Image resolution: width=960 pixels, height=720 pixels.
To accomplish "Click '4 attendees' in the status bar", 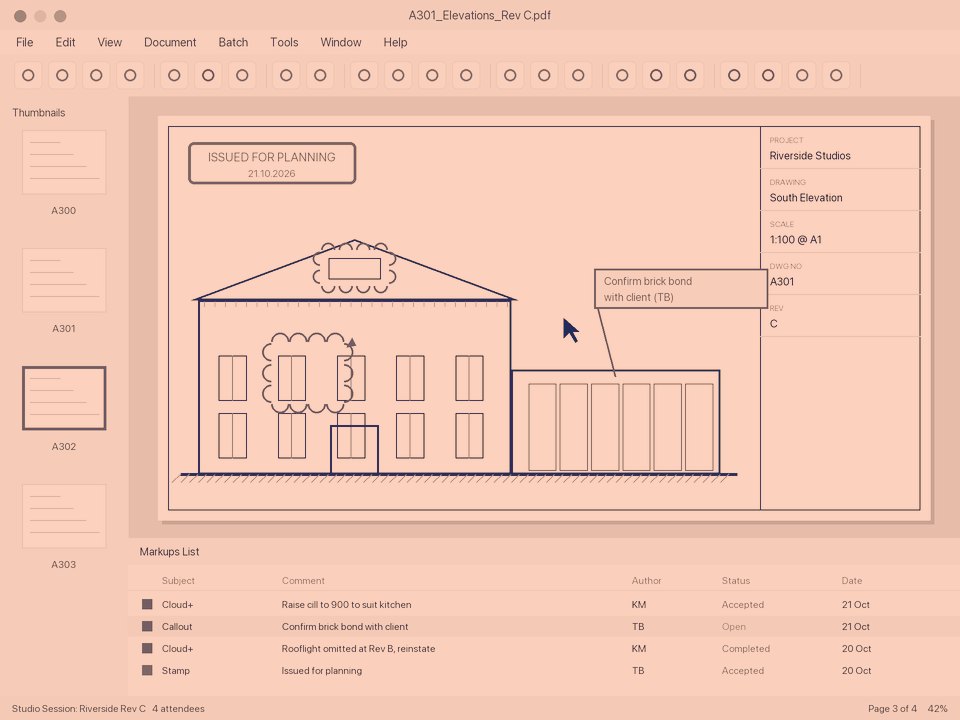I will 178,708.
